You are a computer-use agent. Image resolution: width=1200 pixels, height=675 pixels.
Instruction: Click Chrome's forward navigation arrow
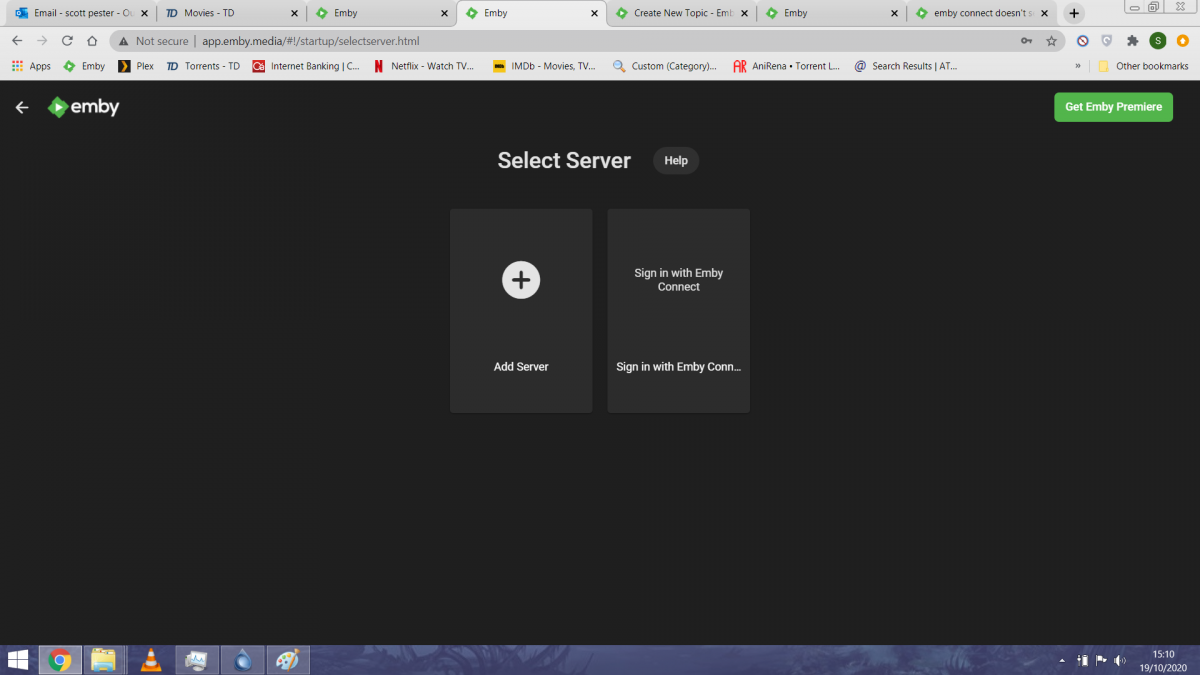[x=42, y=41]
